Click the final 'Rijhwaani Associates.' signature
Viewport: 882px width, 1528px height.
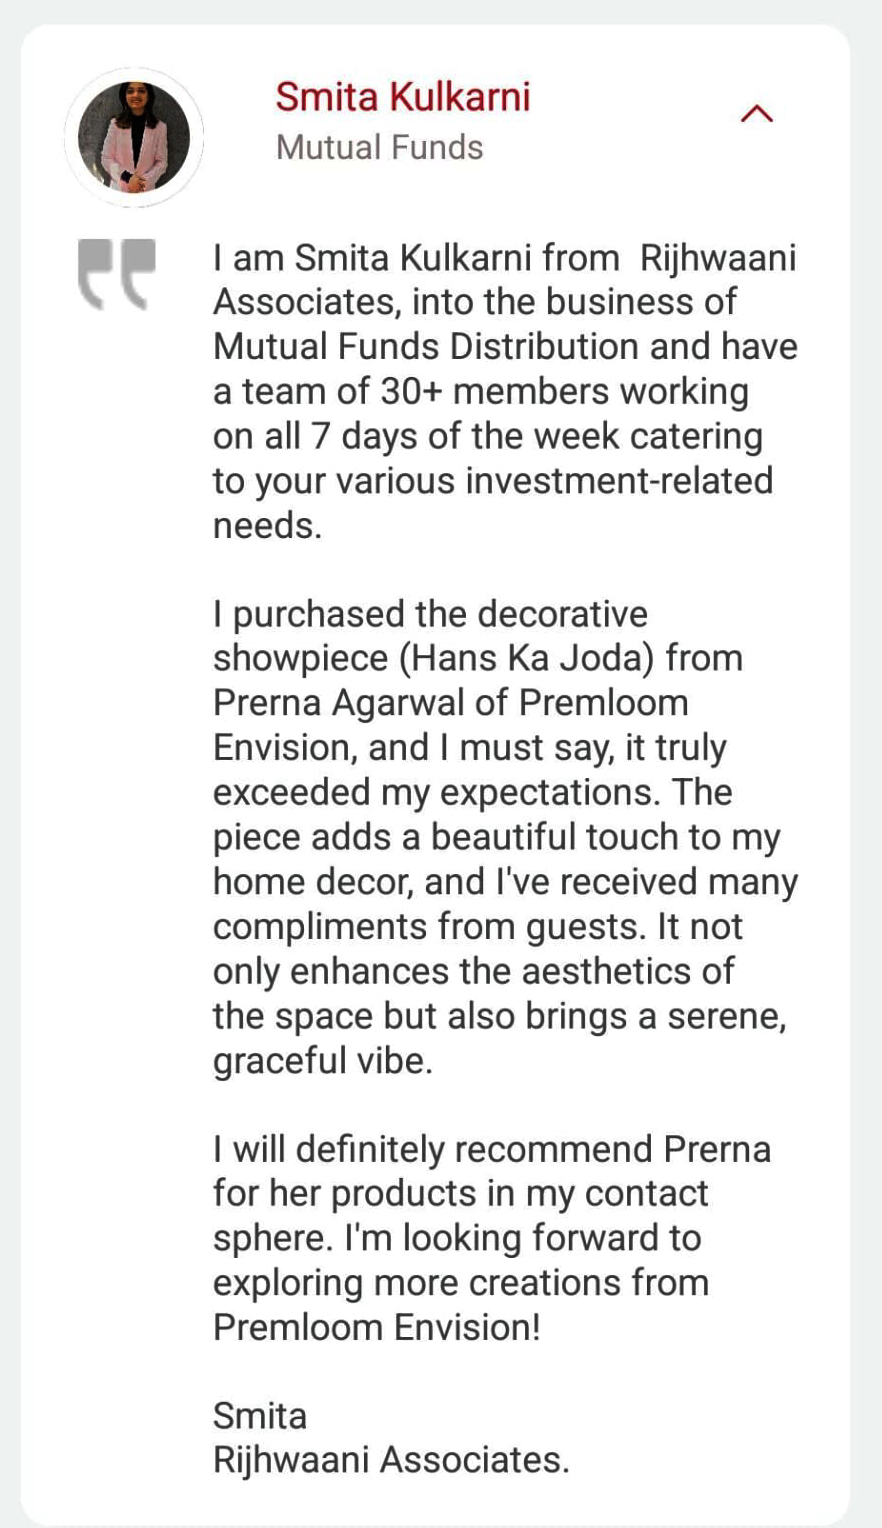(x=391, y=1460)
